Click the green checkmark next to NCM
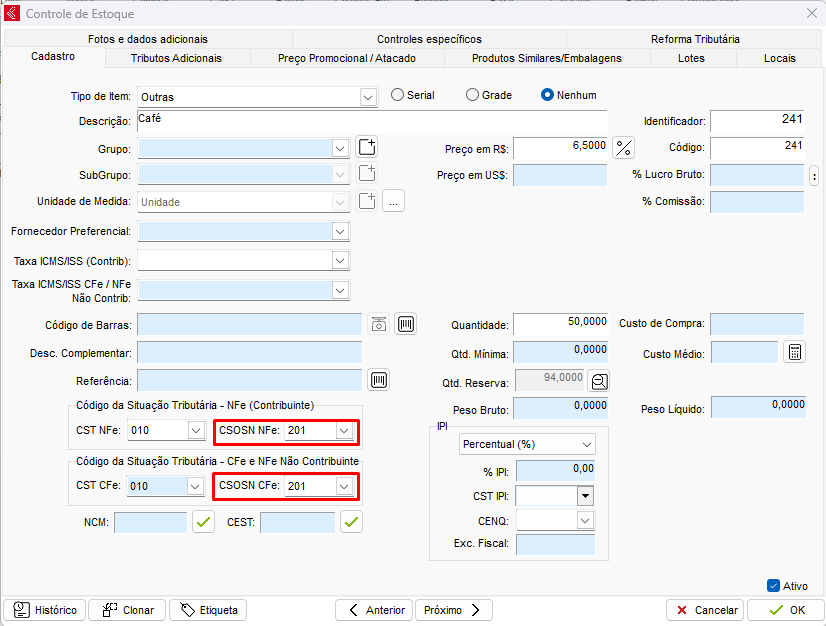 pyautogui.click(x=204, y=522)
